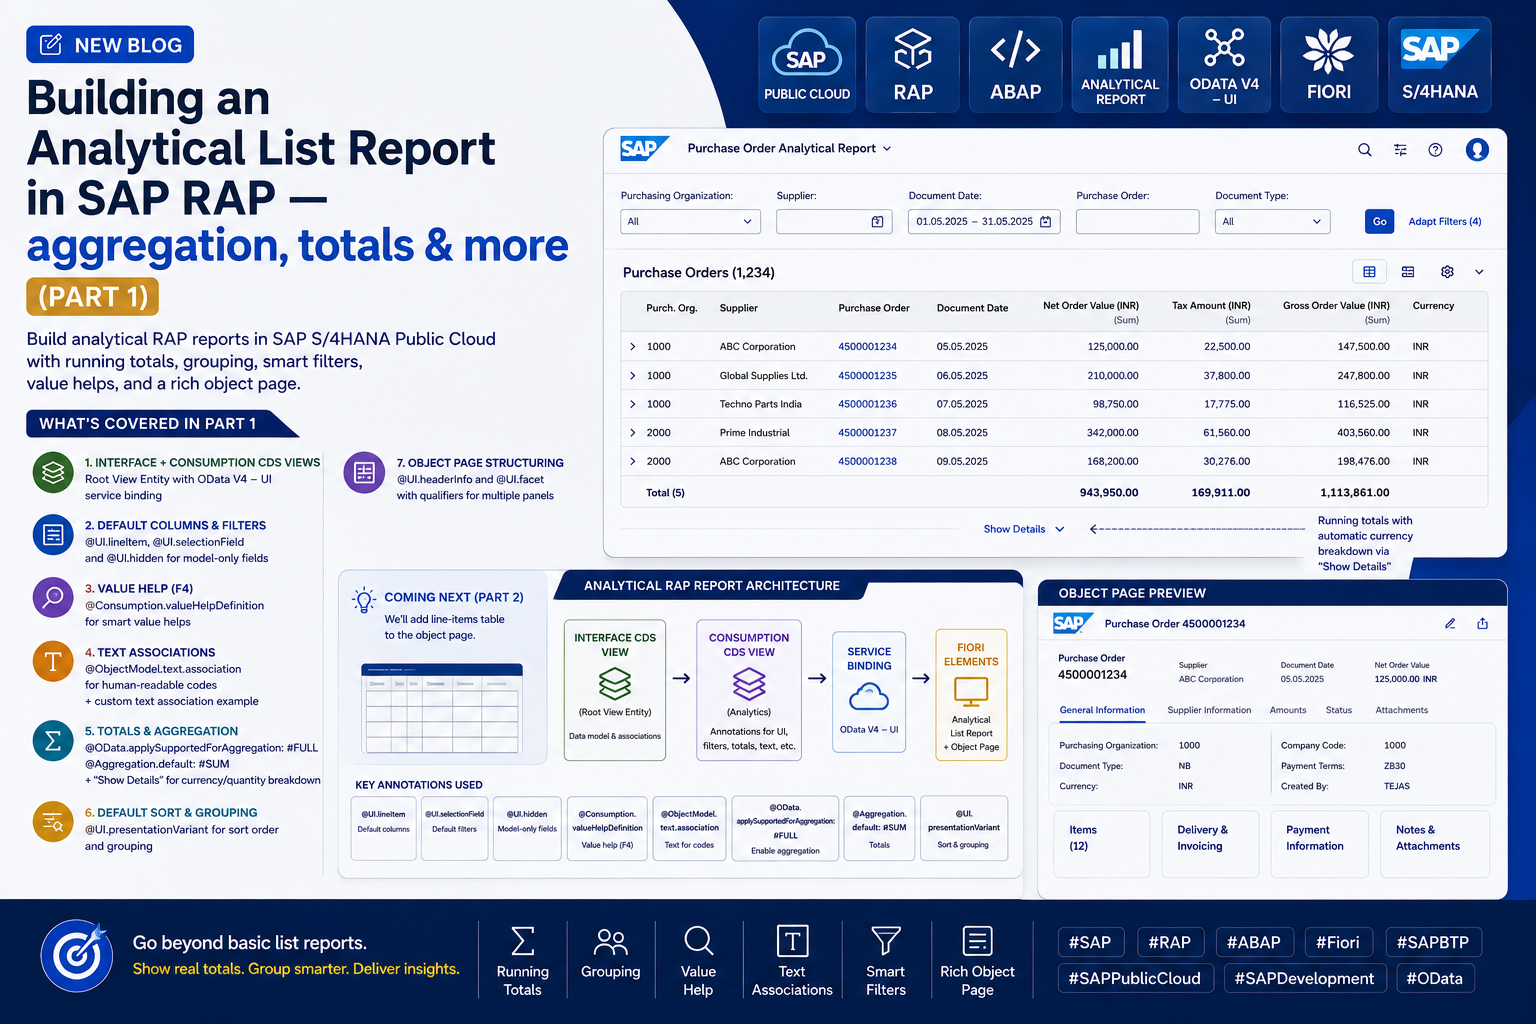Click the NEW BLOG badge
Screen dimensions: 1536x1024
point(110,45)
